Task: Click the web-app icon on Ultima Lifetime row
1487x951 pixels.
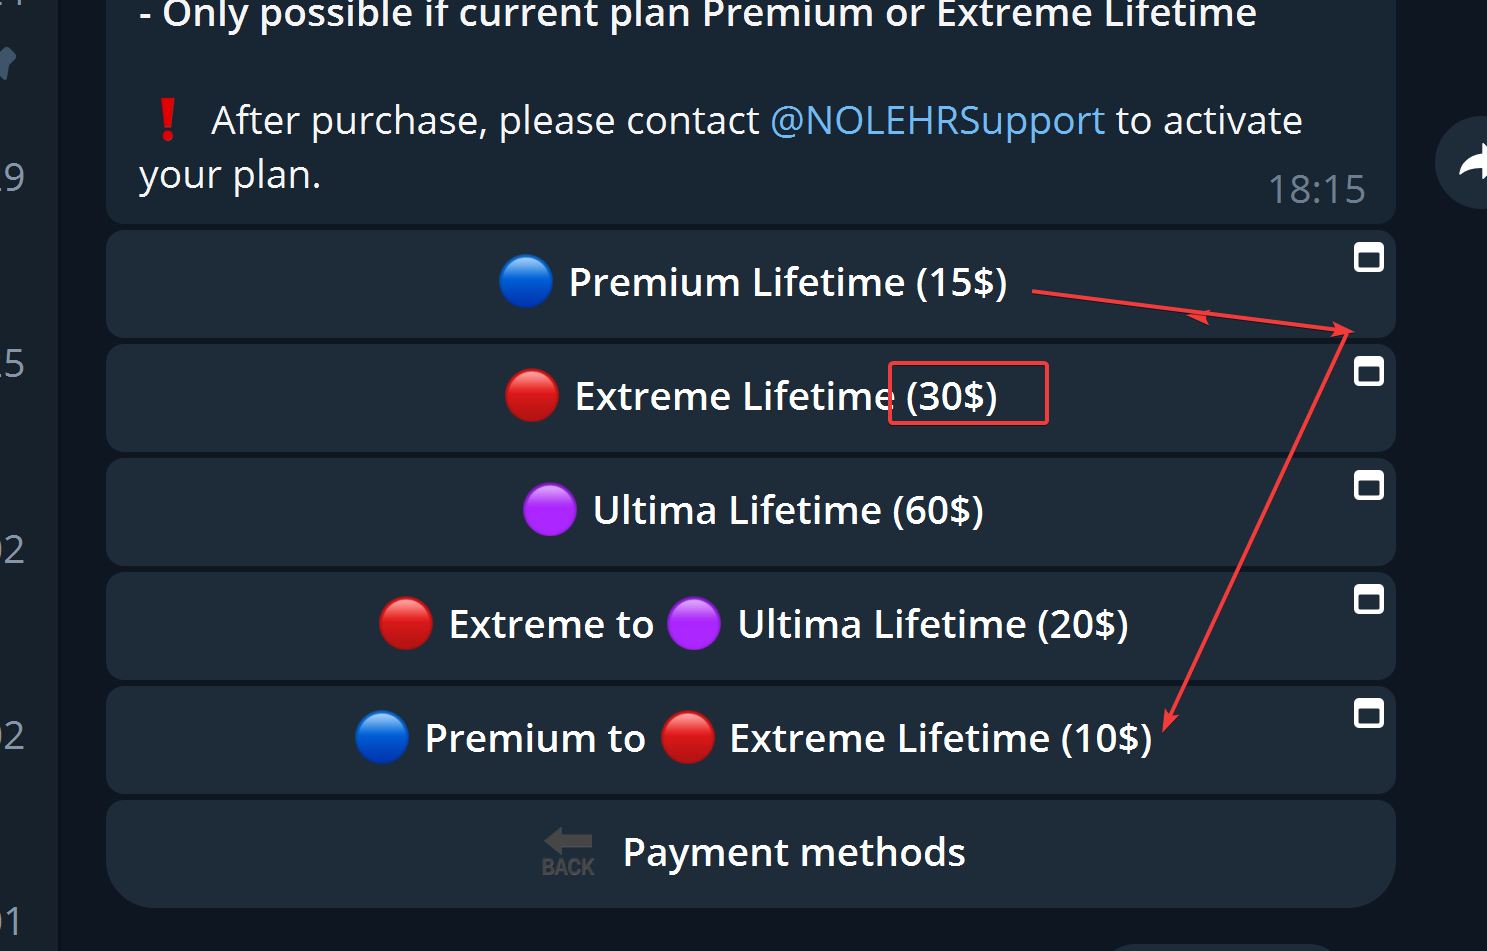Action: point(1368,486)
